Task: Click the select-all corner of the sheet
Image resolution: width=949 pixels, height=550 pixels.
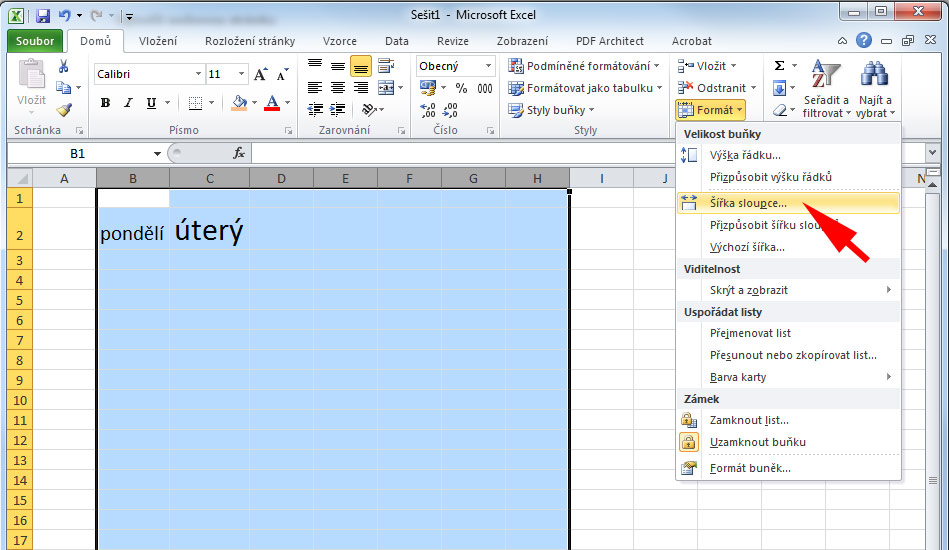Action: click(x=20, y=178)
